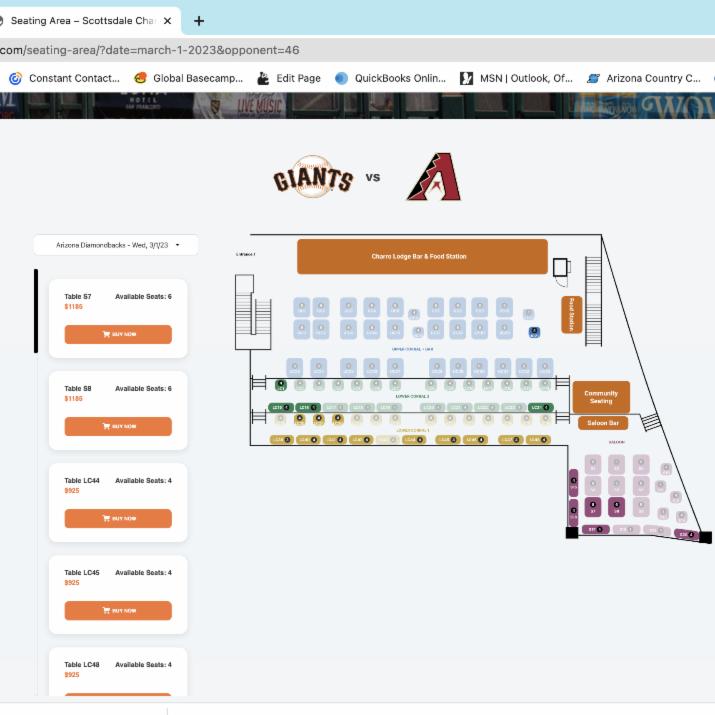Click the Table S8 $1186 price
715x715 pixels.
73,399
